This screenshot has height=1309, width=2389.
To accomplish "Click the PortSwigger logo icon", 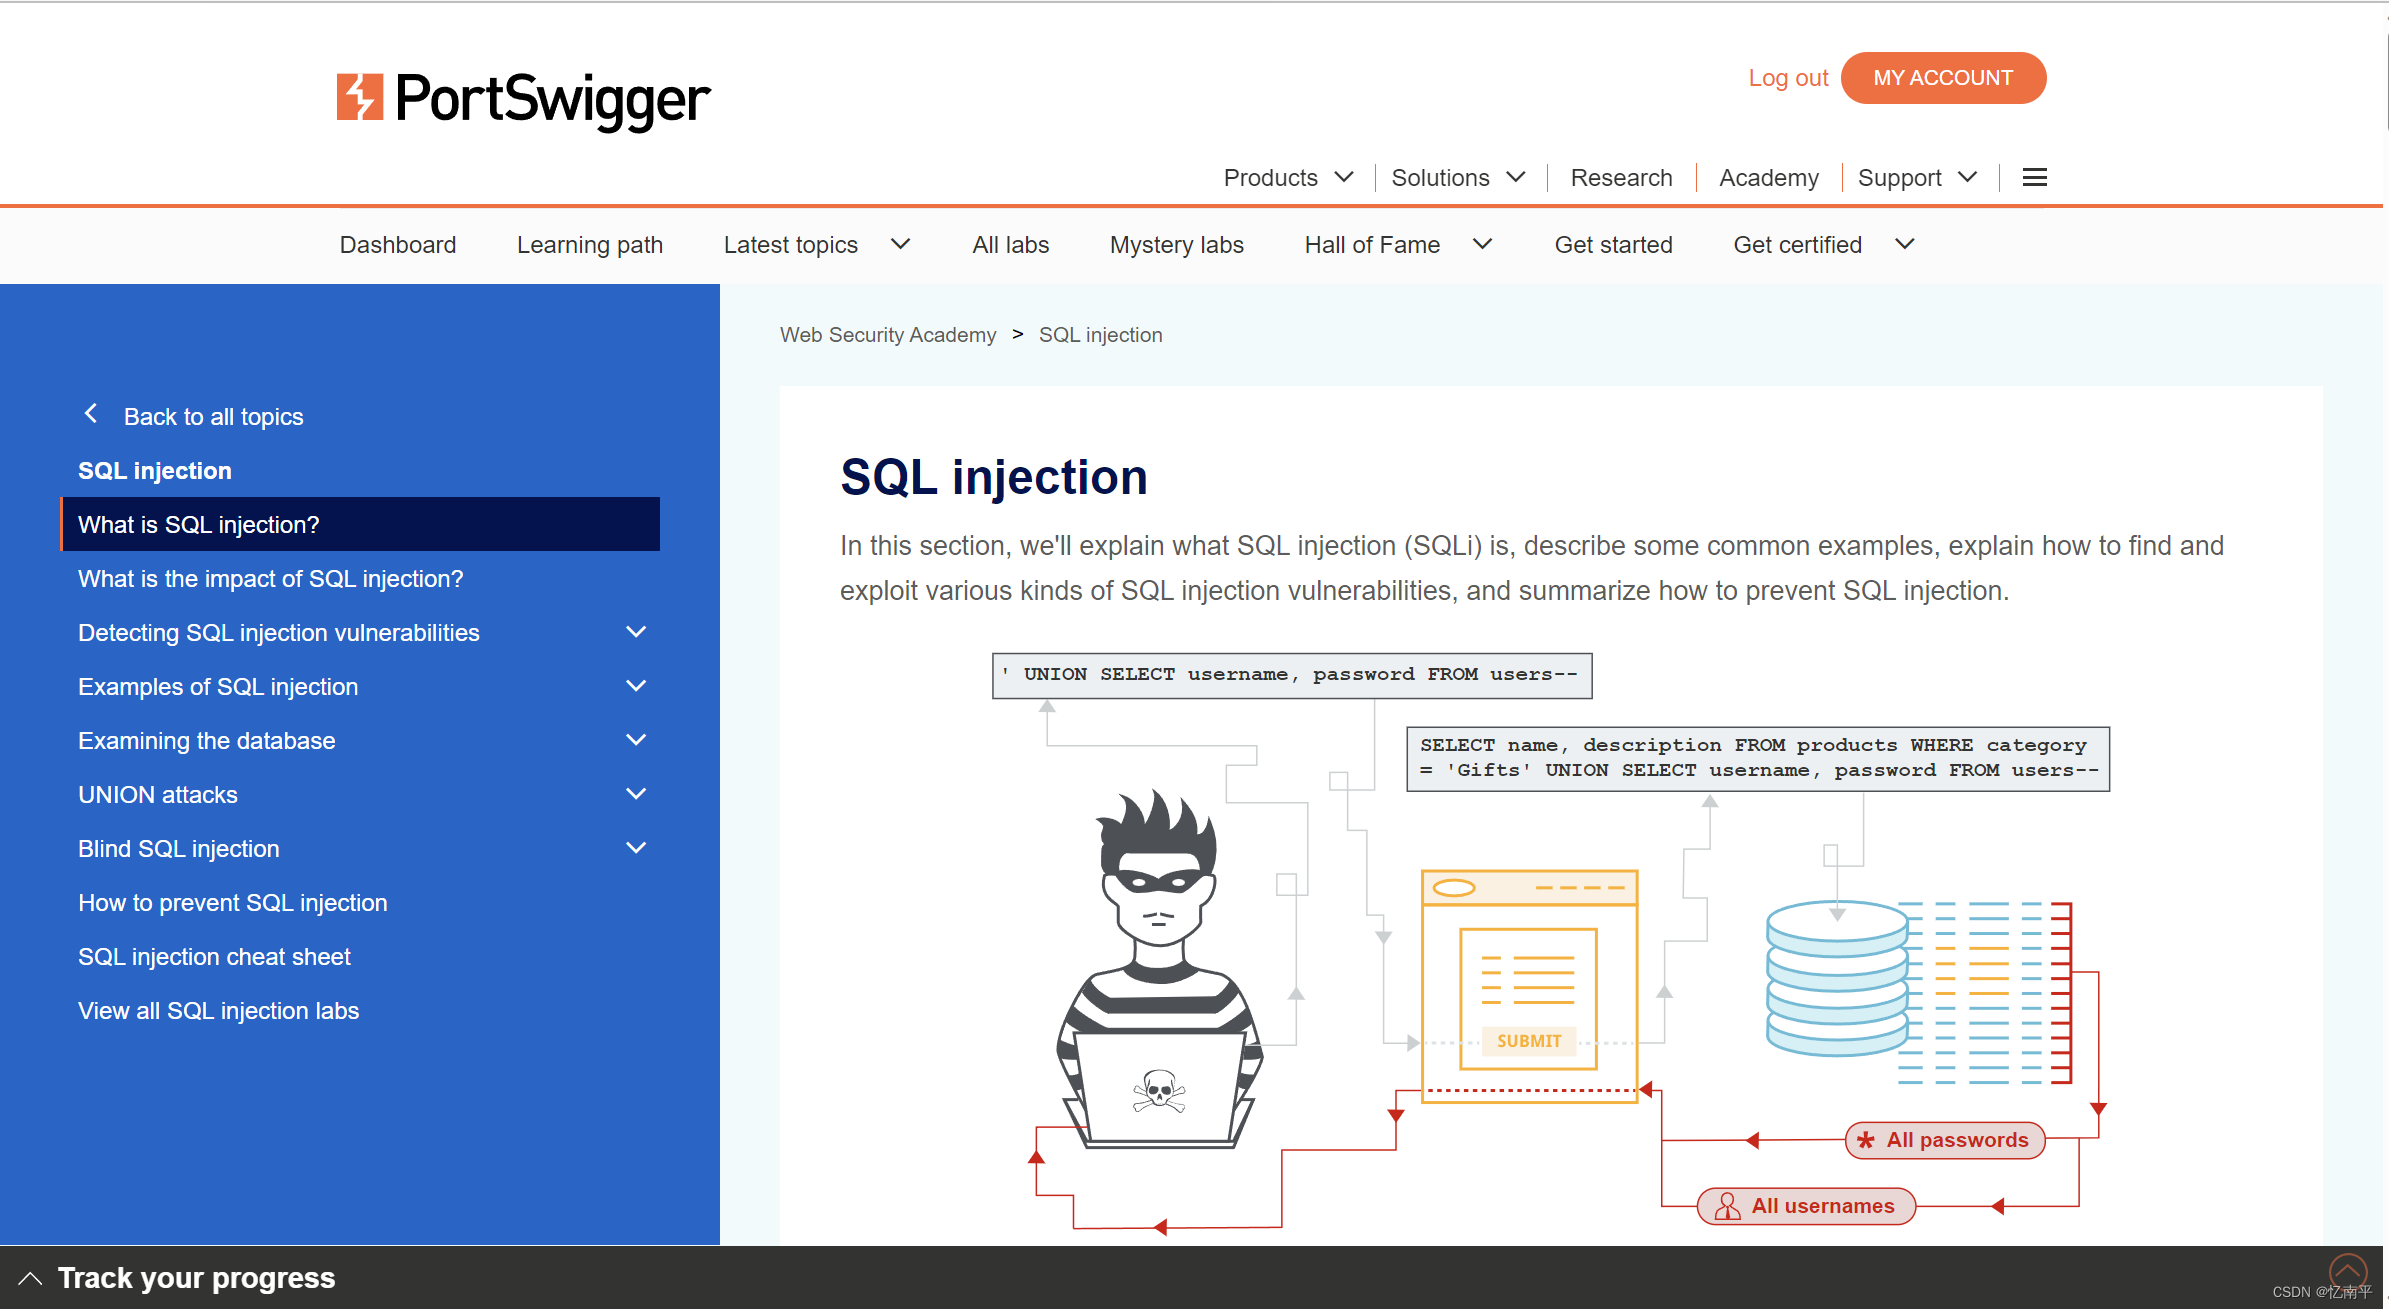I will pyautogui.click(x=359, y=97).
